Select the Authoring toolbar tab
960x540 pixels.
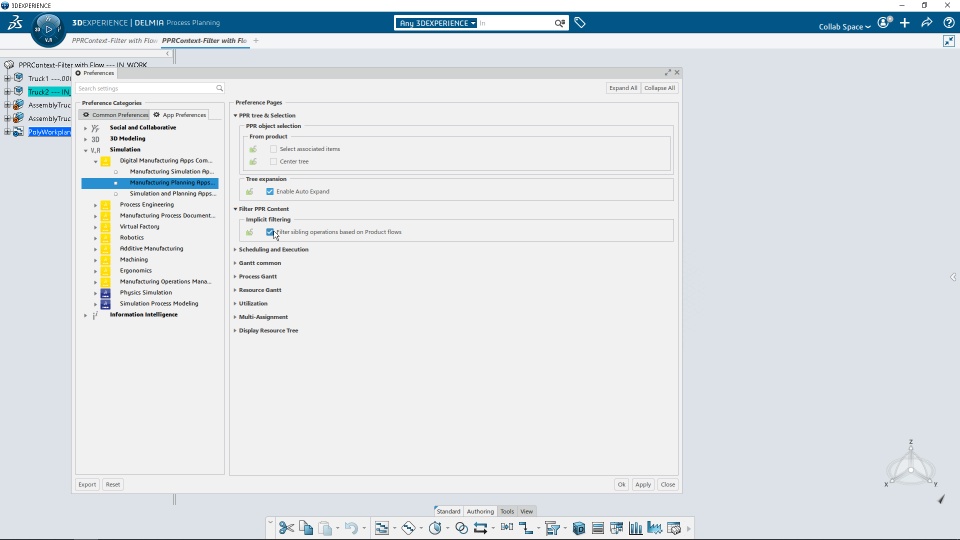(480, 511)
